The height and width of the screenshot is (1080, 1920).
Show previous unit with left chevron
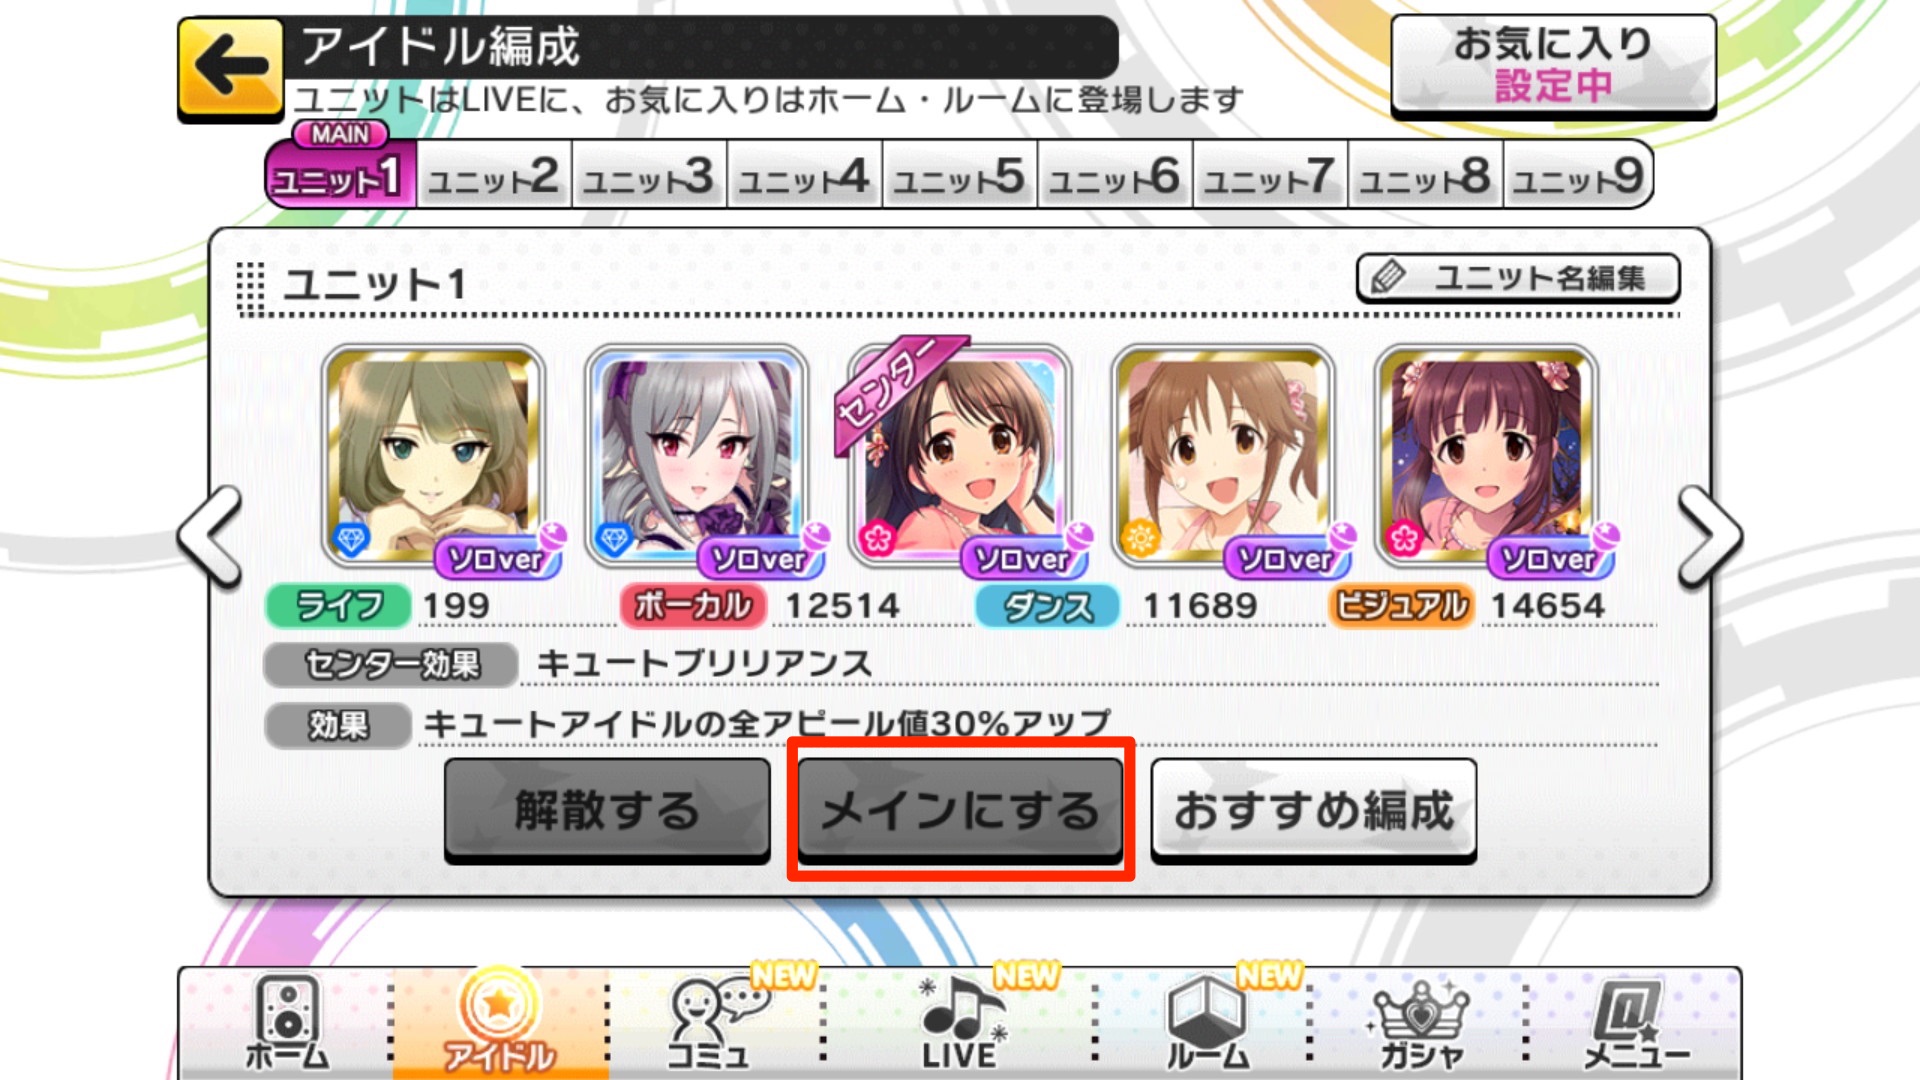(210, 535)
